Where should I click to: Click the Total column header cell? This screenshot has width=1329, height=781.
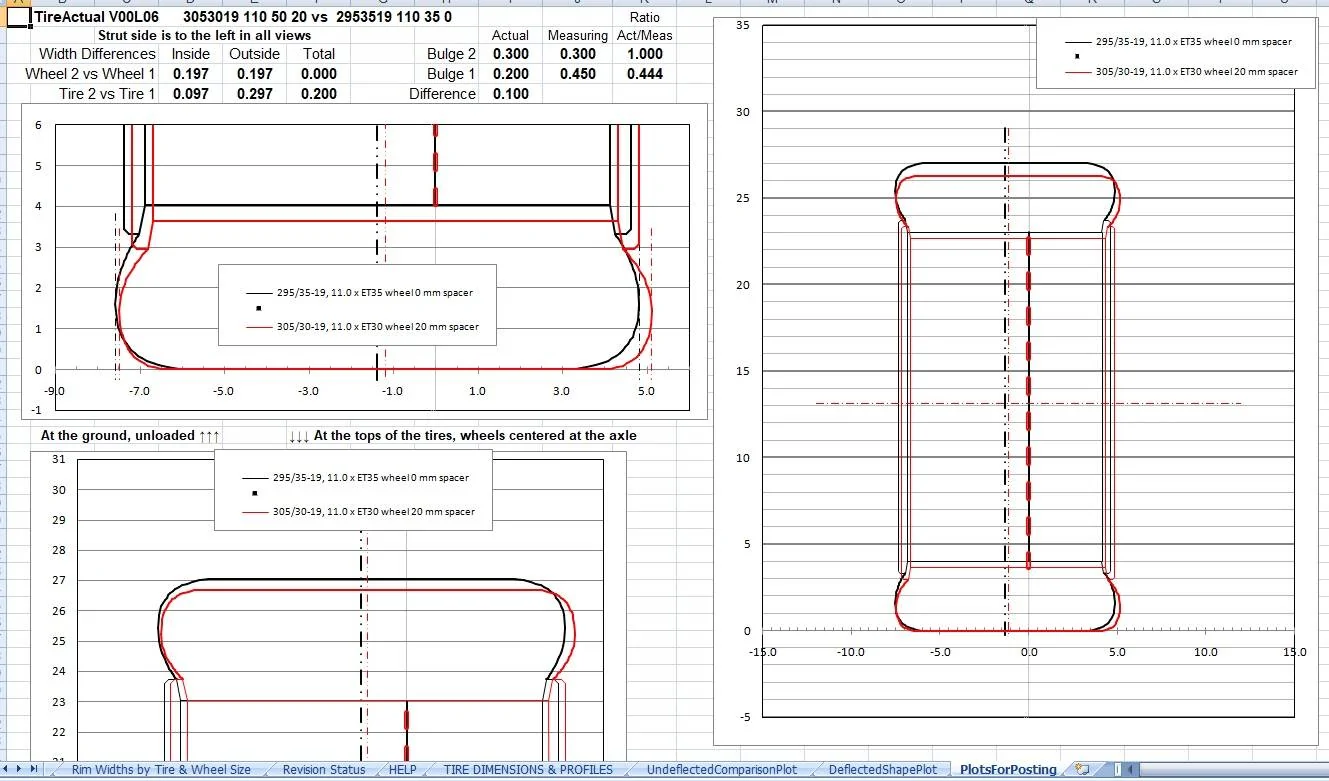pyautogui.click(x=319, y=54)
